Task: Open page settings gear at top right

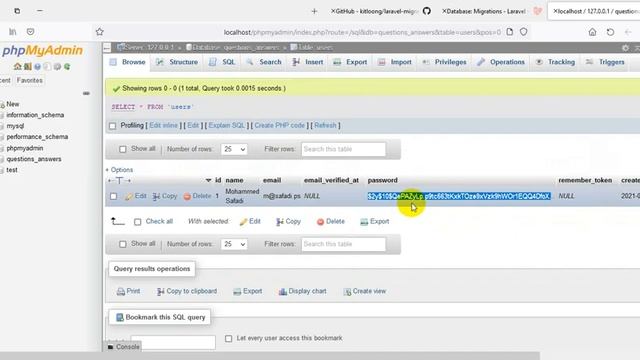Action: (x=625, y=48)
